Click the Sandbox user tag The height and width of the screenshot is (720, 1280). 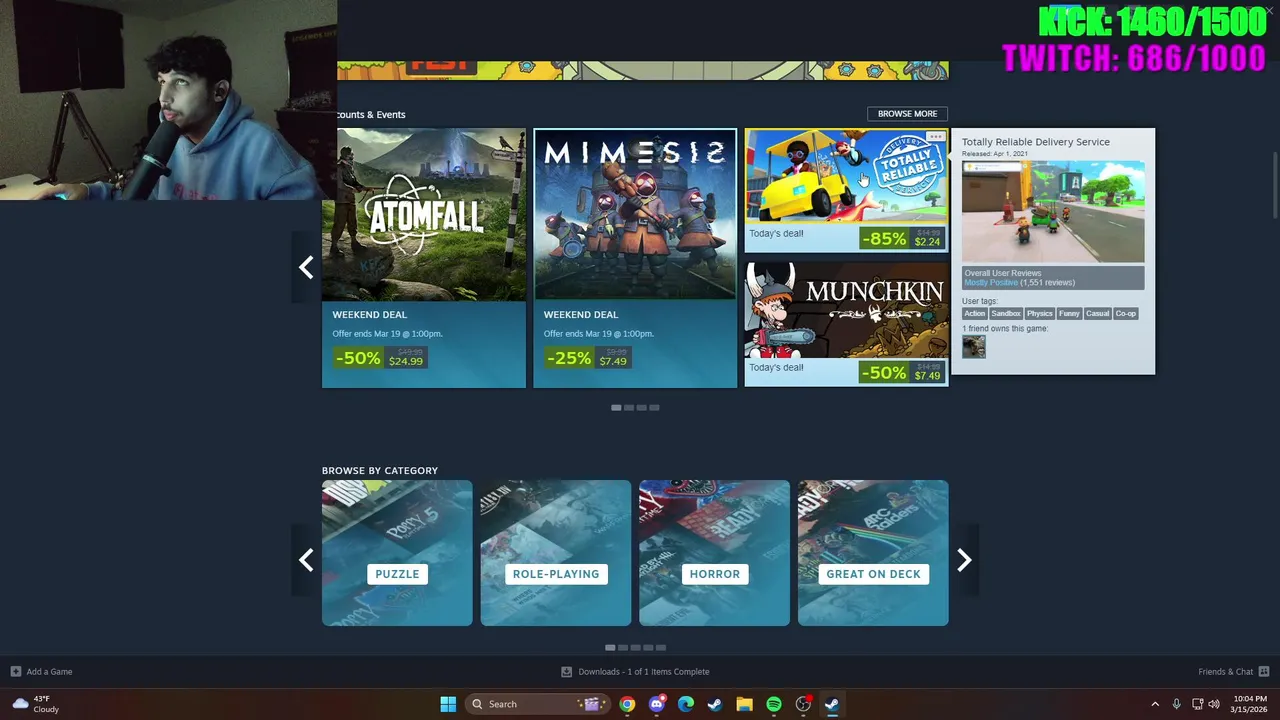[x=1006, y=314]
